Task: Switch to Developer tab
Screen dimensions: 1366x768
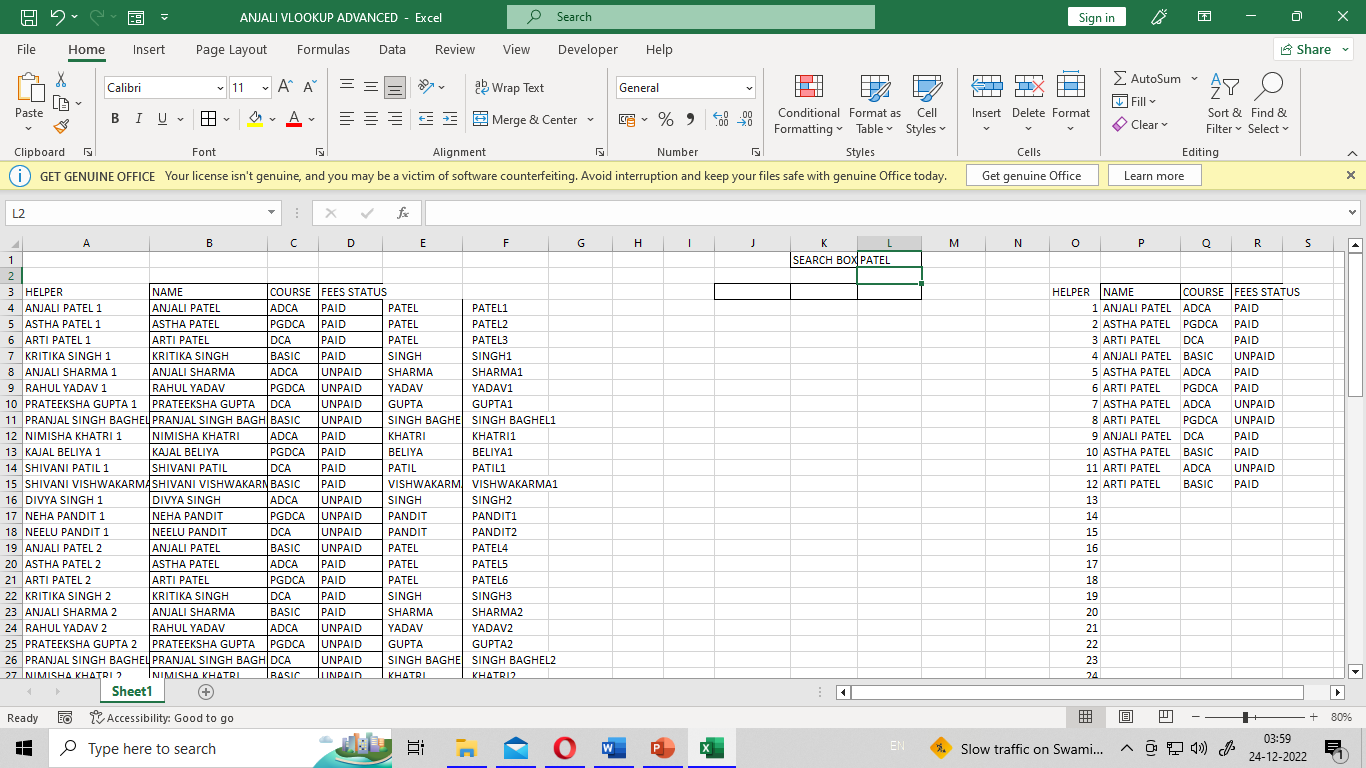Action: (x=588, y=49)
